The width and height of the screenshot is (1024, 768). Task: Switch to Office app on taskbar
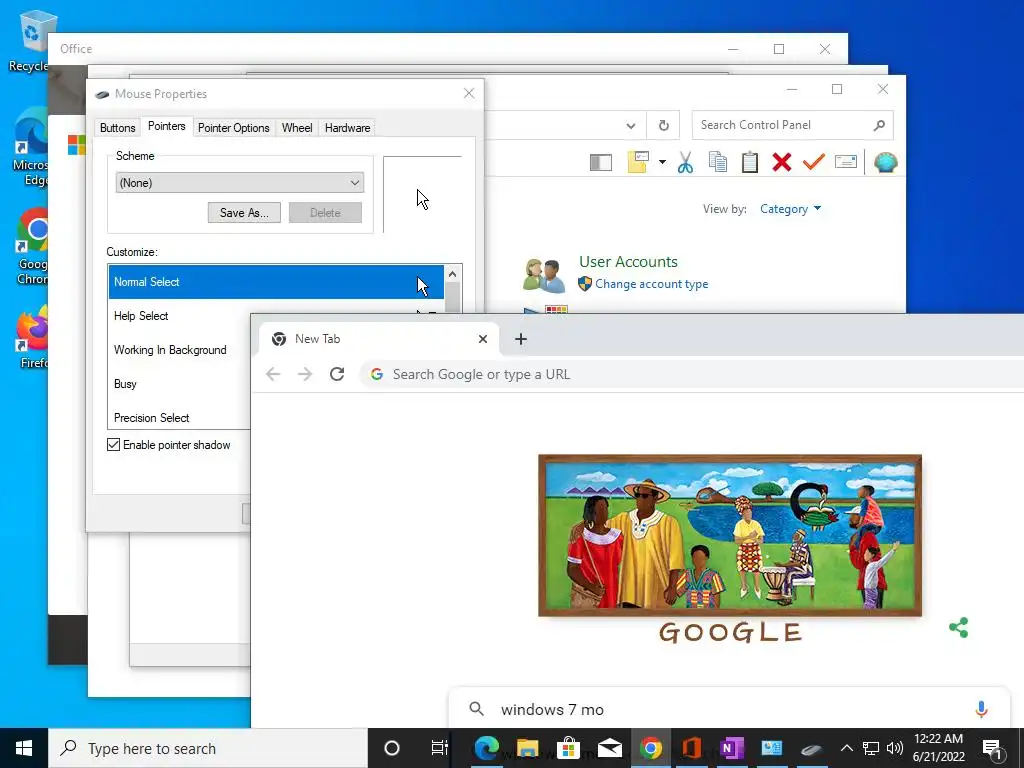(x=692, y=748)
